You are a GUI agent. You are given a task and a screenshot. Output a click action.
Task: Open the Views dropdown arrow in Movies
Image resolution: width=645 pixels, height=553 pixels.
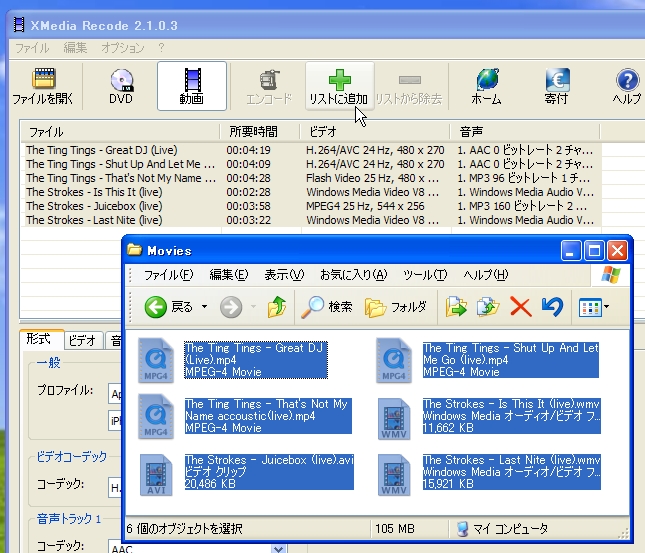[x=607, y=307]
